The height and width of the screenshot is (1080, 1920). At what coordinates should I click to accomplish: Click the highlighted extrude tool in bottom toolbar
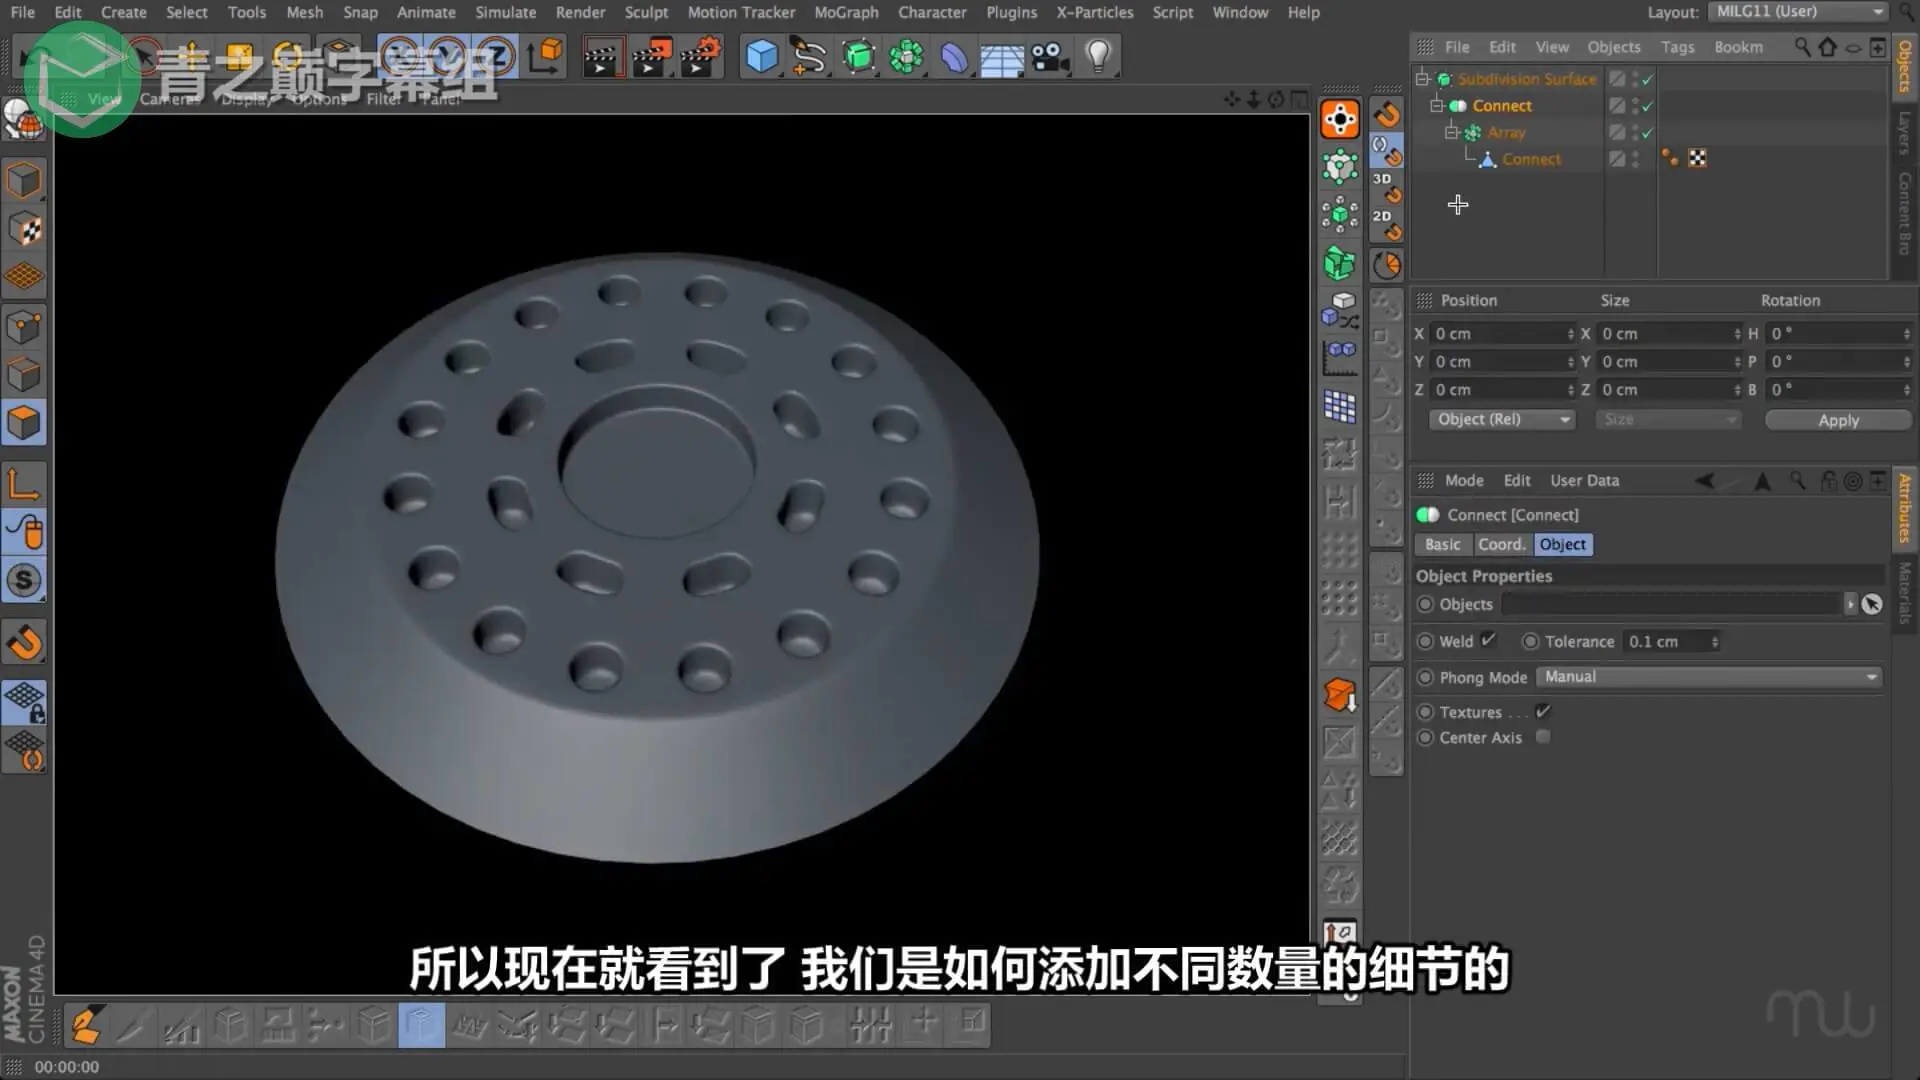[421, 1025]
